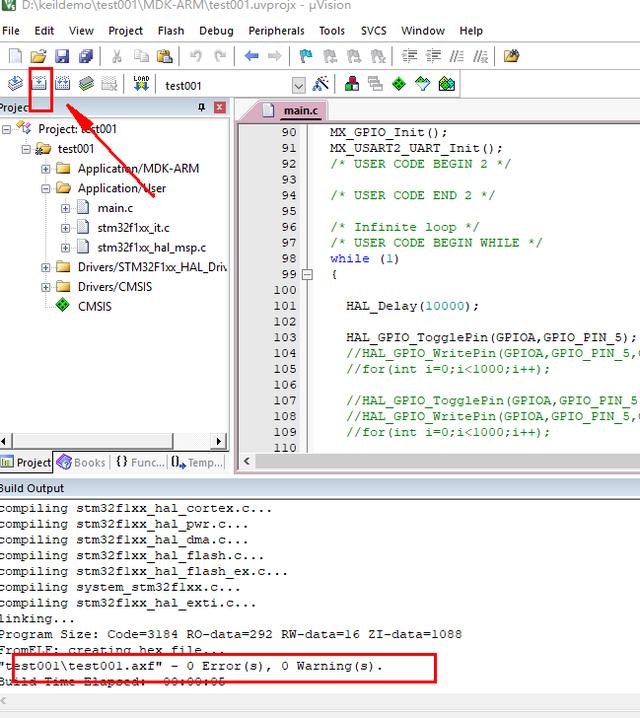The image size is (640, 718).
Task: Expand Drivers/STM32F1xx_HAL_Driver folder
Action: tap(46, 267)
